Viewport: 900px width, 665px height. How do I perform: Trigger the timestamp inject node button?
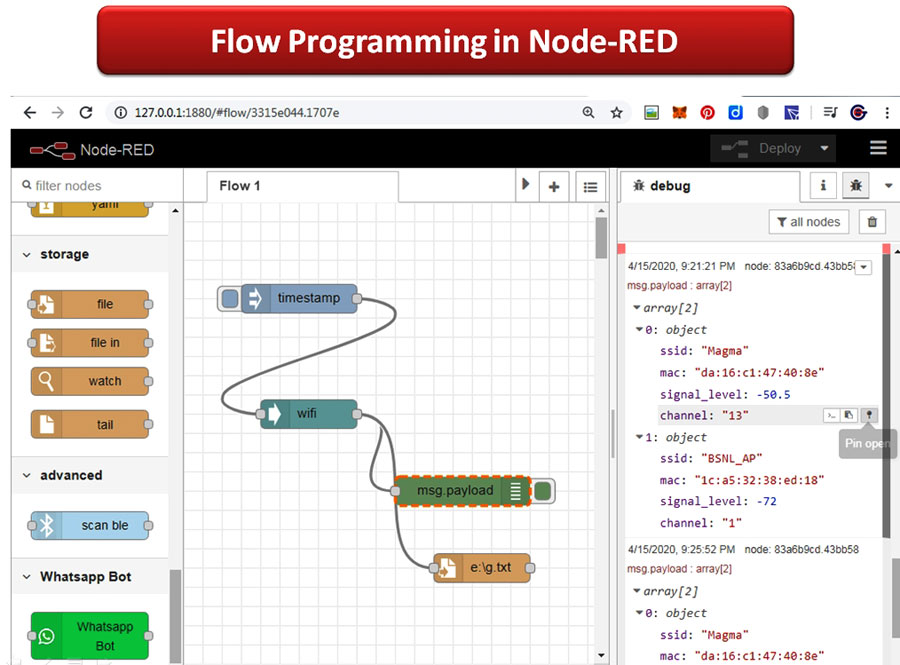tap(230, 298)
